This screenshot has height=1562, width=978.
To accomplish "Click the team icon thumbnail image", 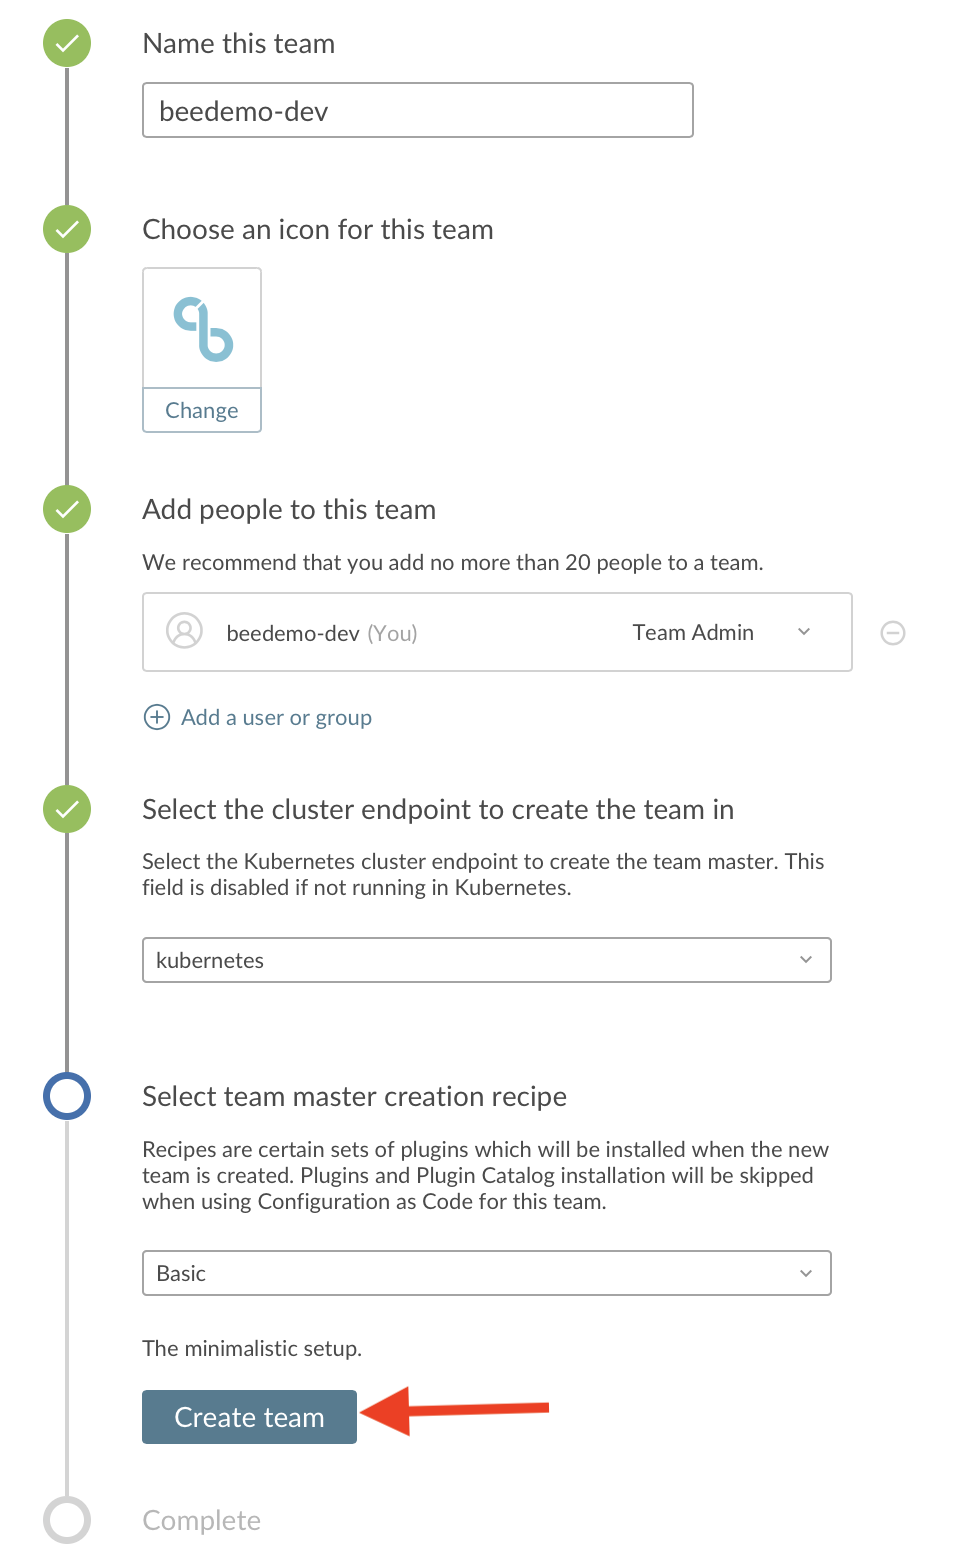I will (x=202, y=328).
